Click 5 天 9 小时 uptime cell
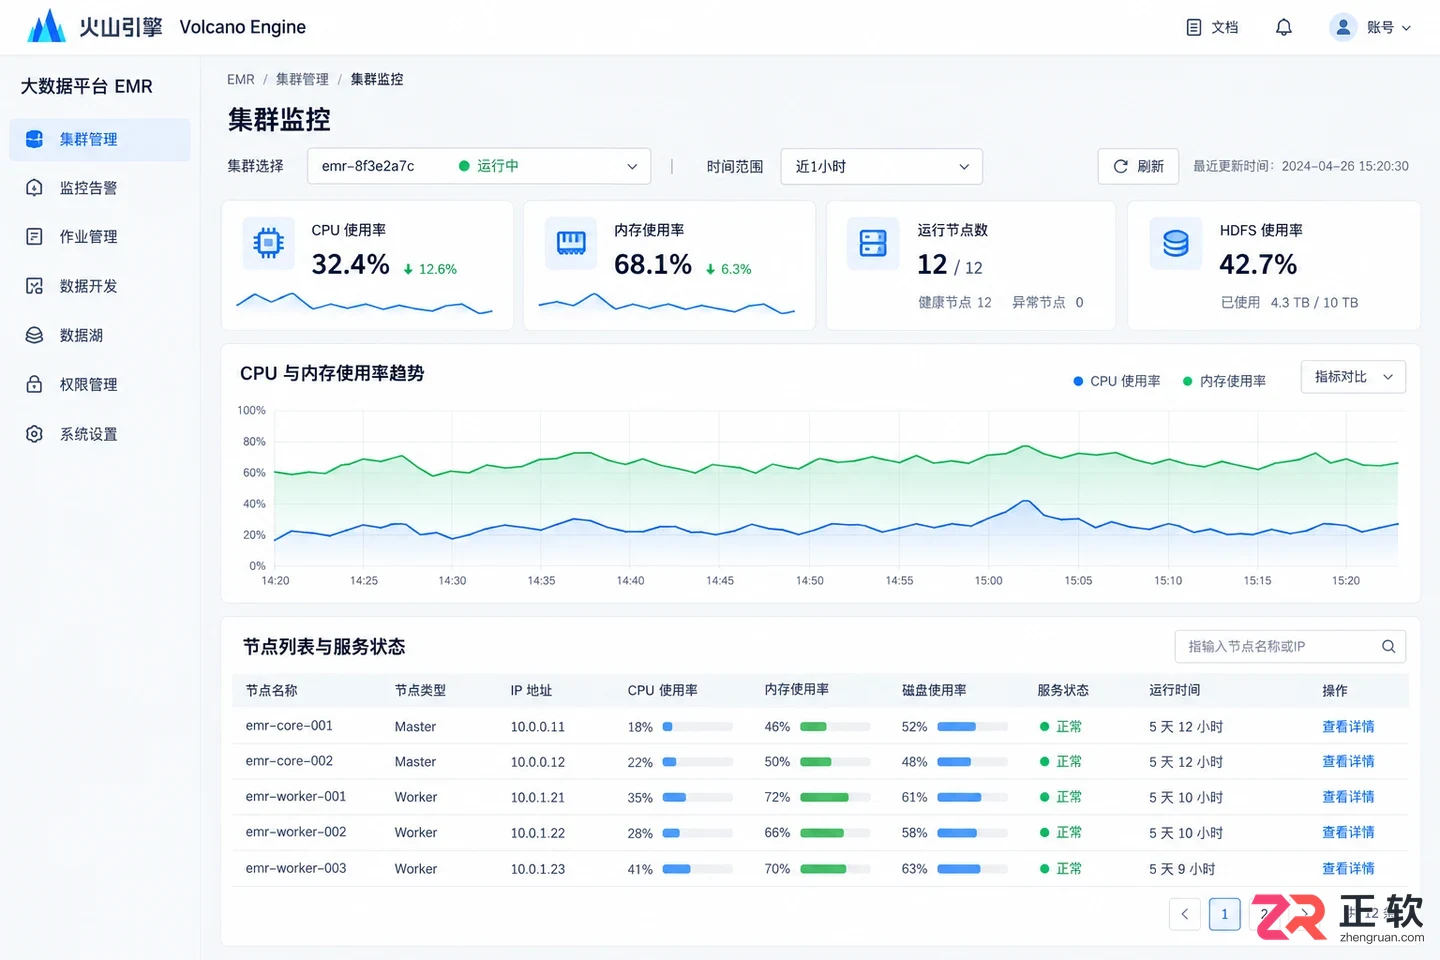 (x=1182, y=869)
